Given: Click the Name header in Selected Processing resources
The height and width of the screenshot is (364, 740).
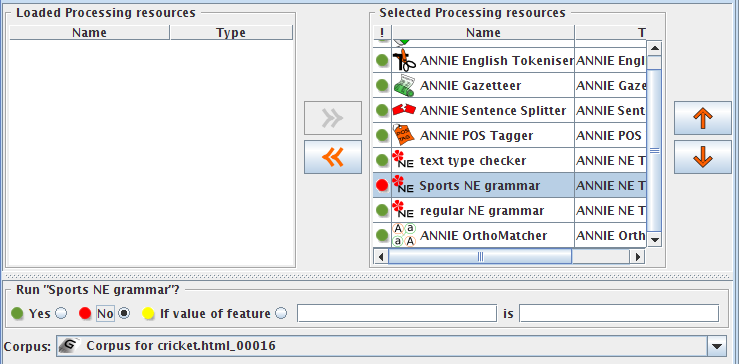Looking at the screenshot, I should coord(483,33).
